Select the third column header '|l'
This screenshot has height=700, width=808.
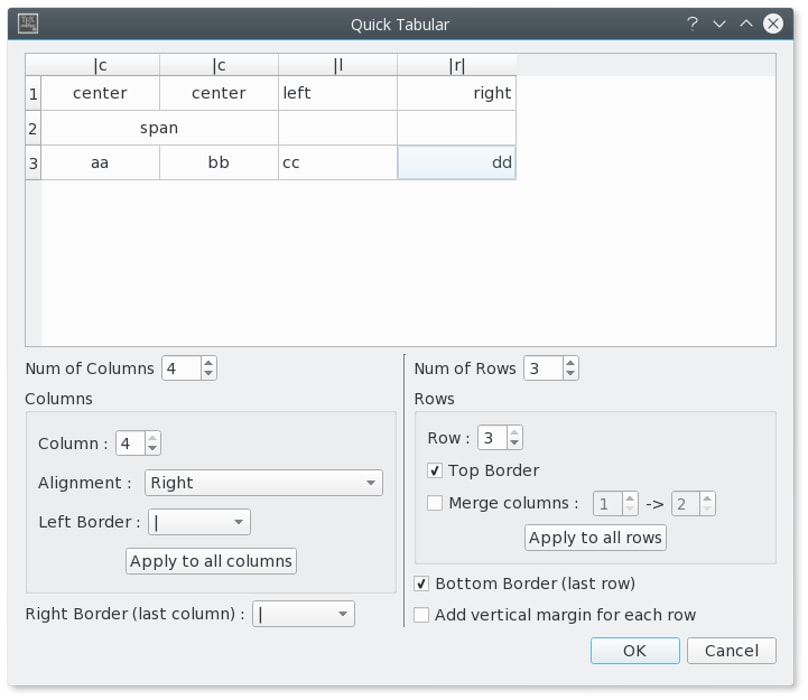tap(338, 65)
